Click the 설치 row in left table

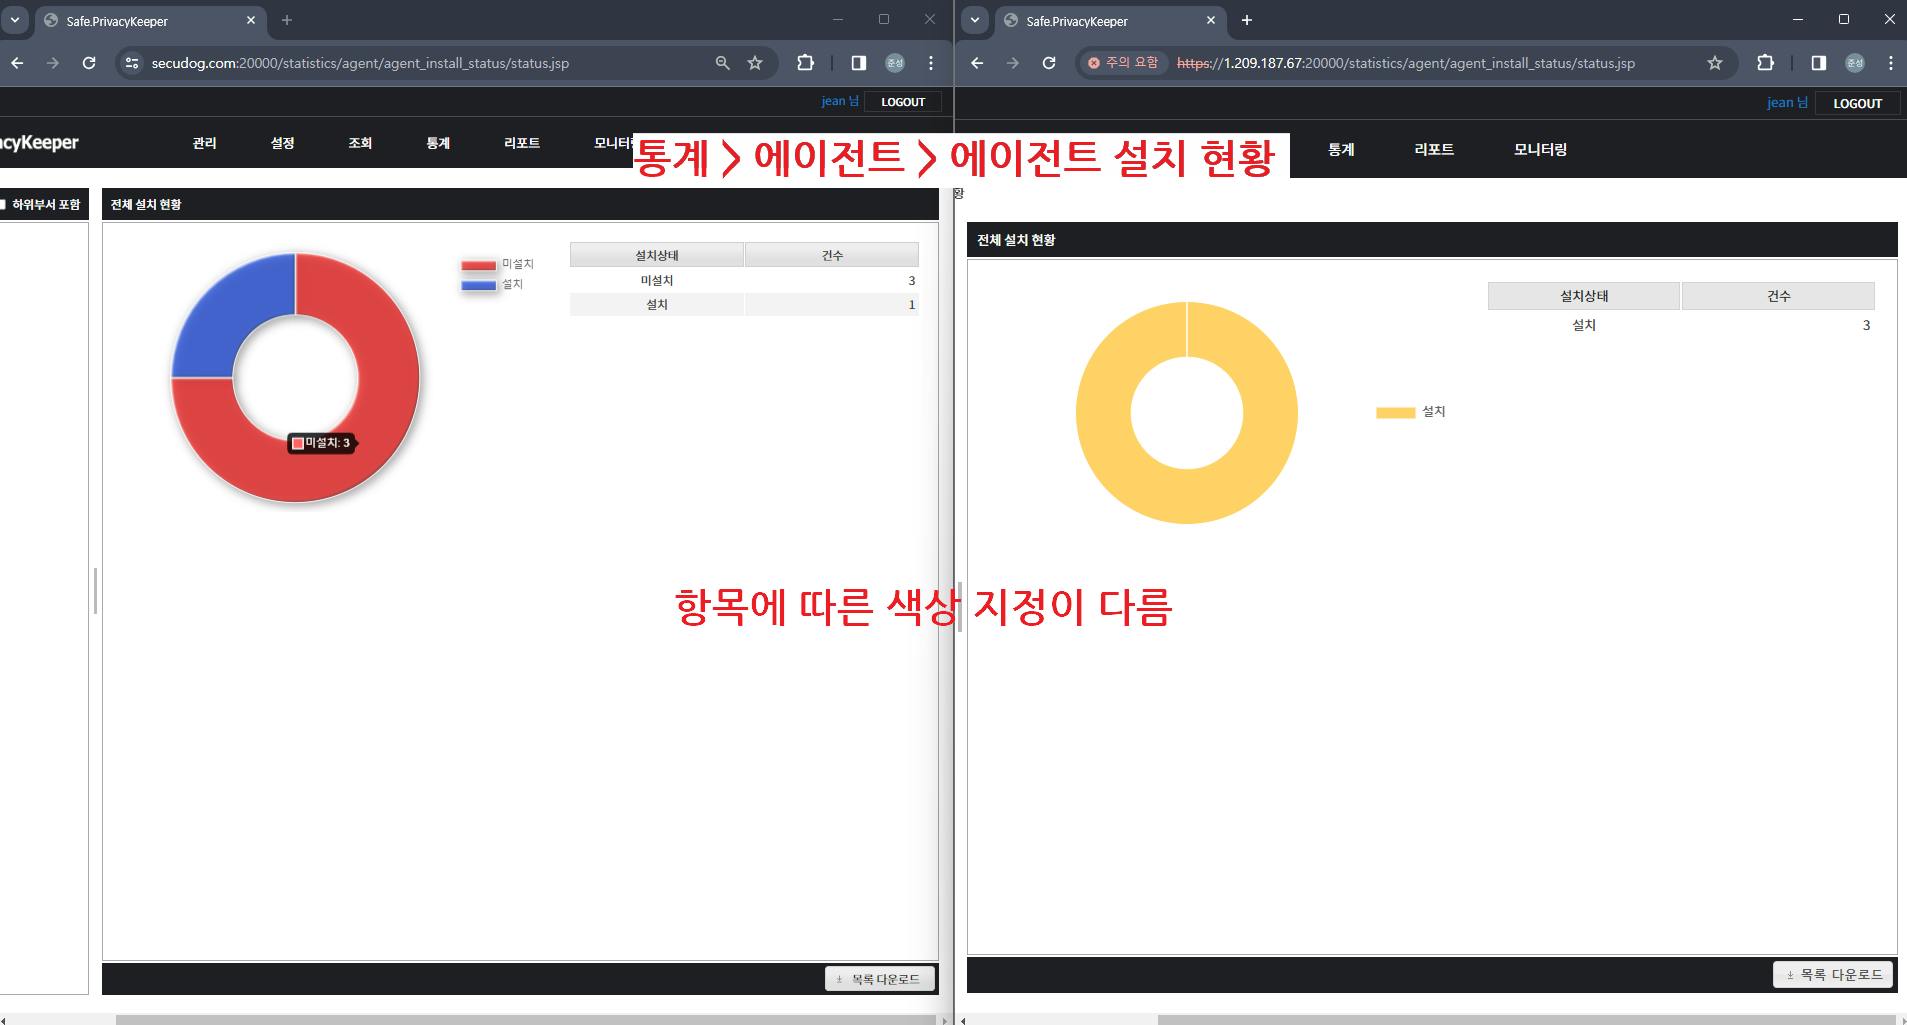click(x=744, y=305)
